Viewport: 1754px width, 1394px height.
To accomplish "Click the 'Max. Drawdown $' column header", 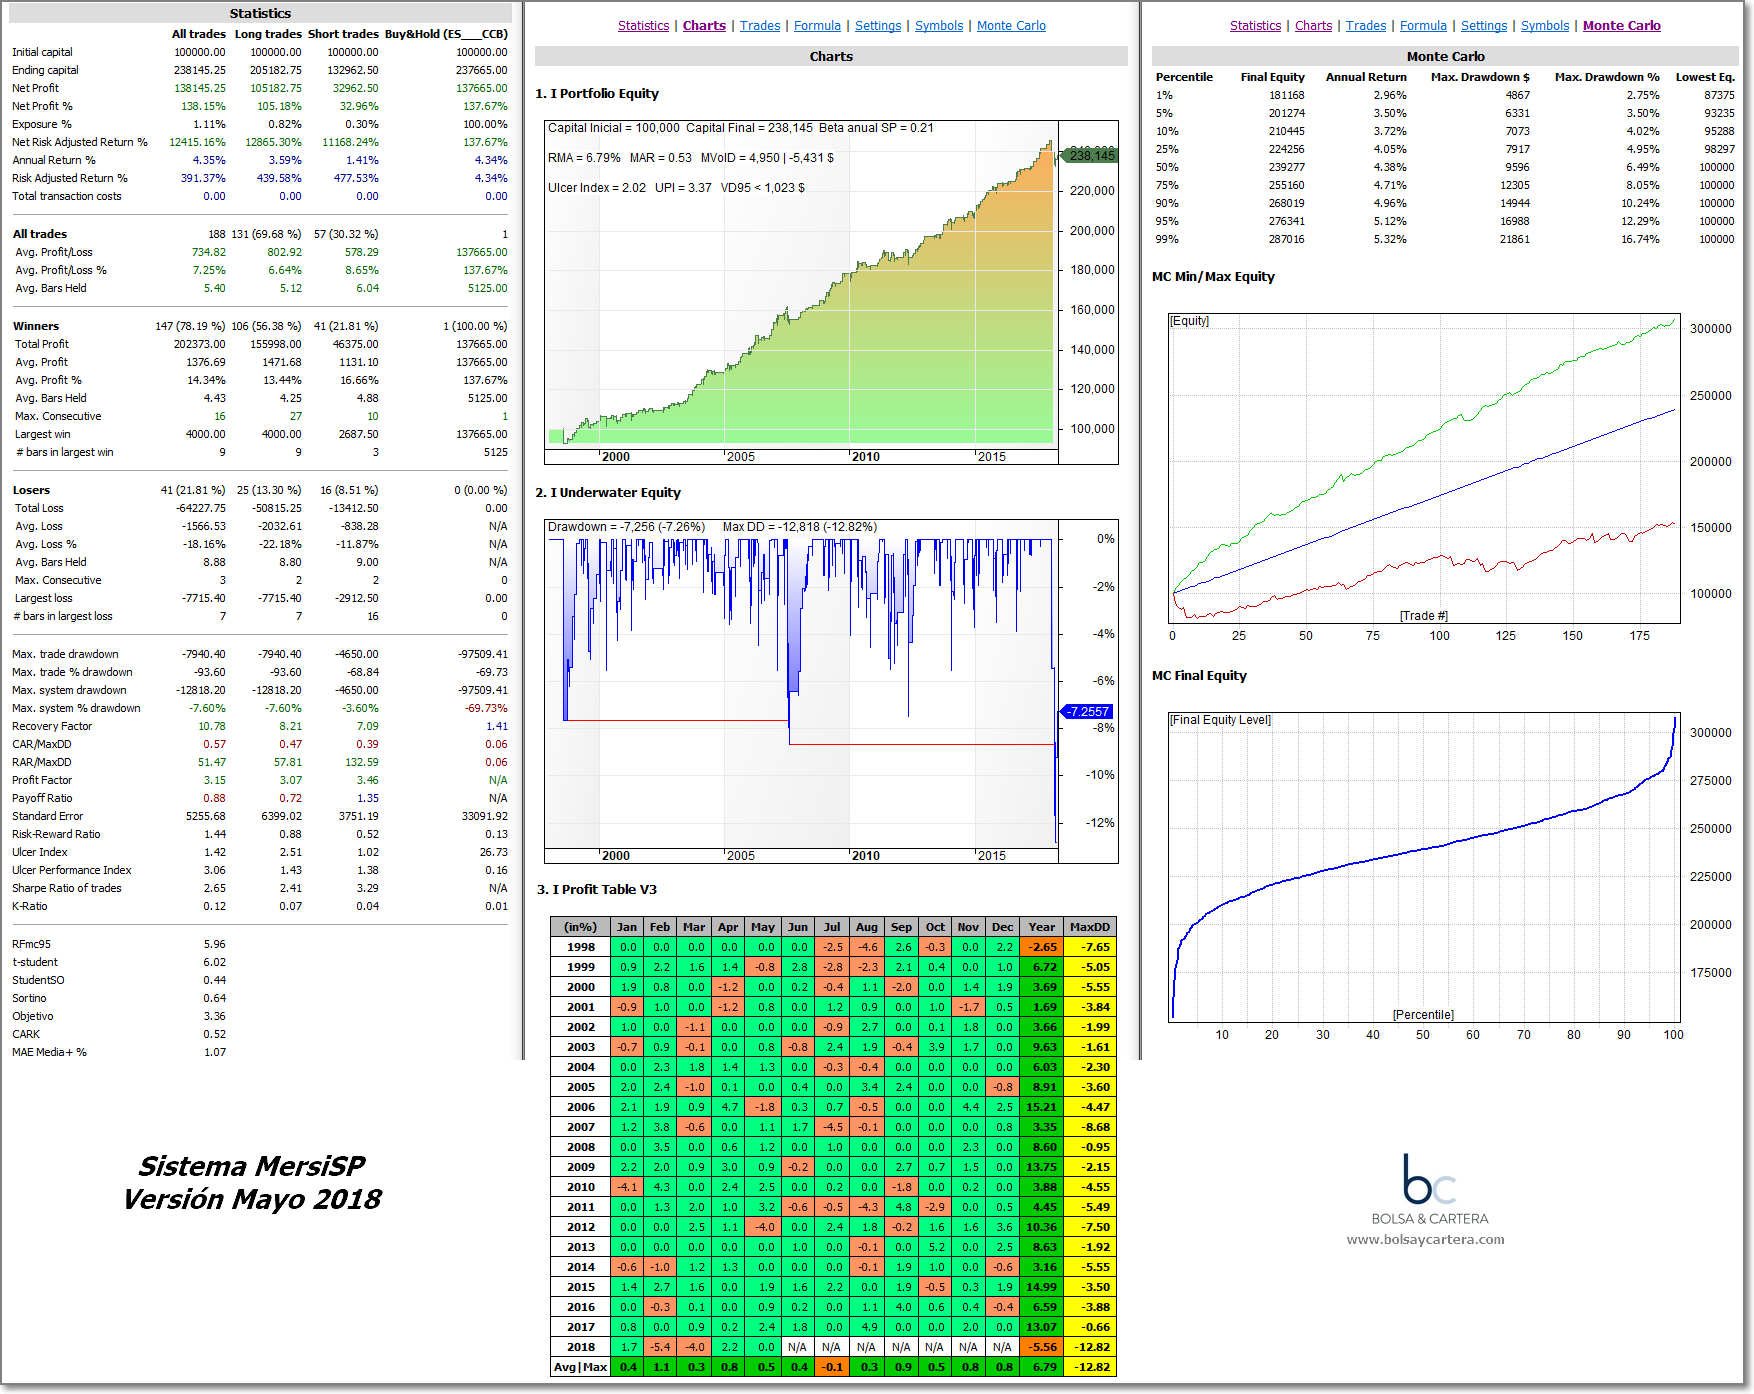I will [1480, 77].
